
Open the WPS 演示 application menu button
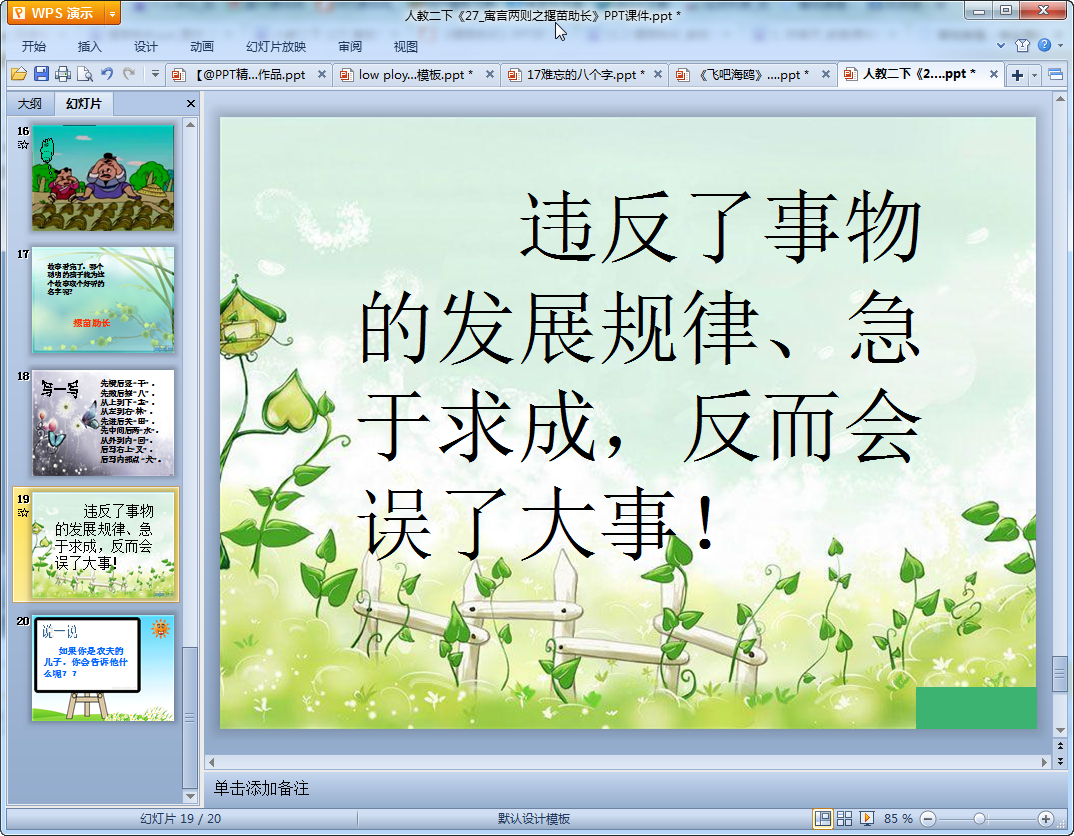pyautogui.click(x=56, y=13)
